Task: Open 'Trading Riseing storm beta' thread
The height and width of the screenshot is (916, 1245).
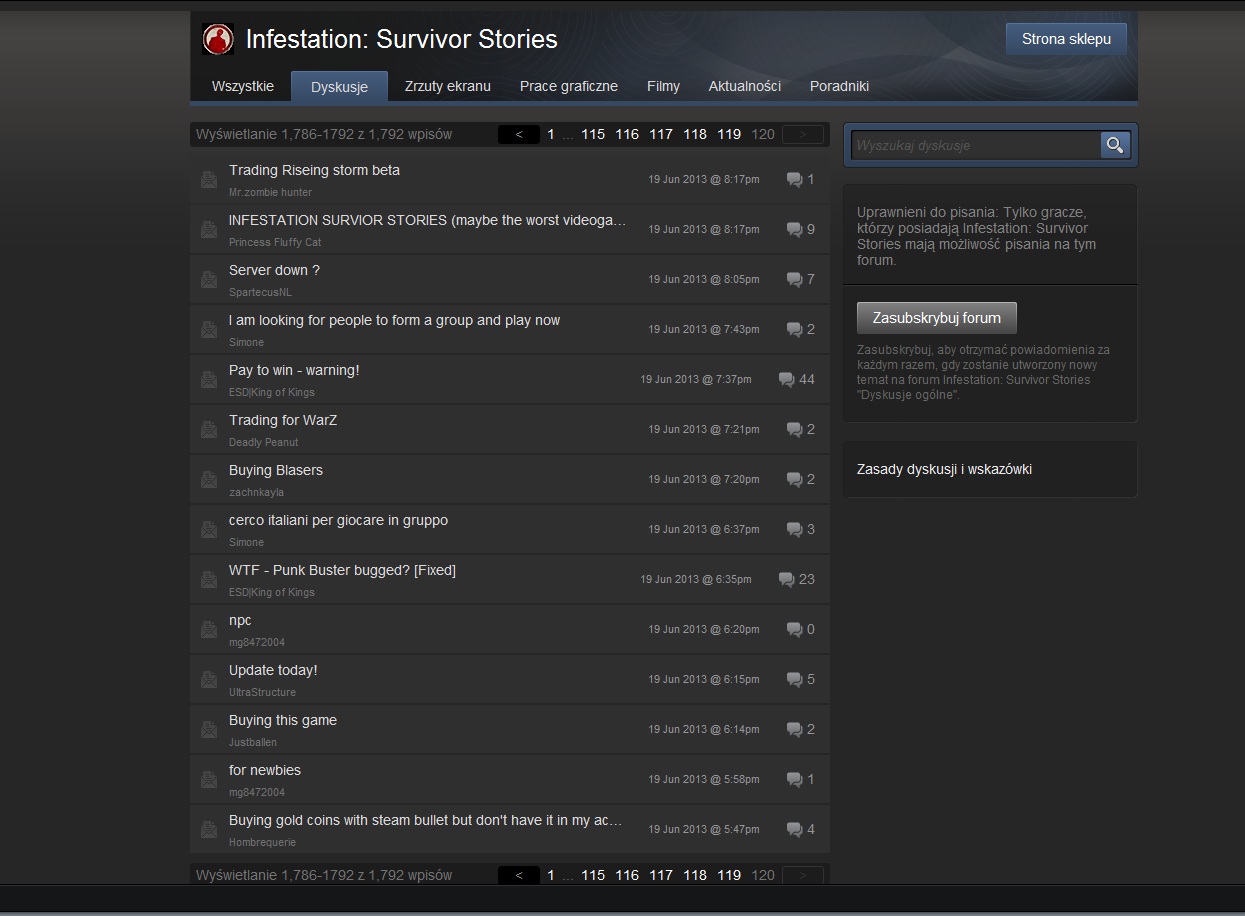Action: tap(314, 170)
